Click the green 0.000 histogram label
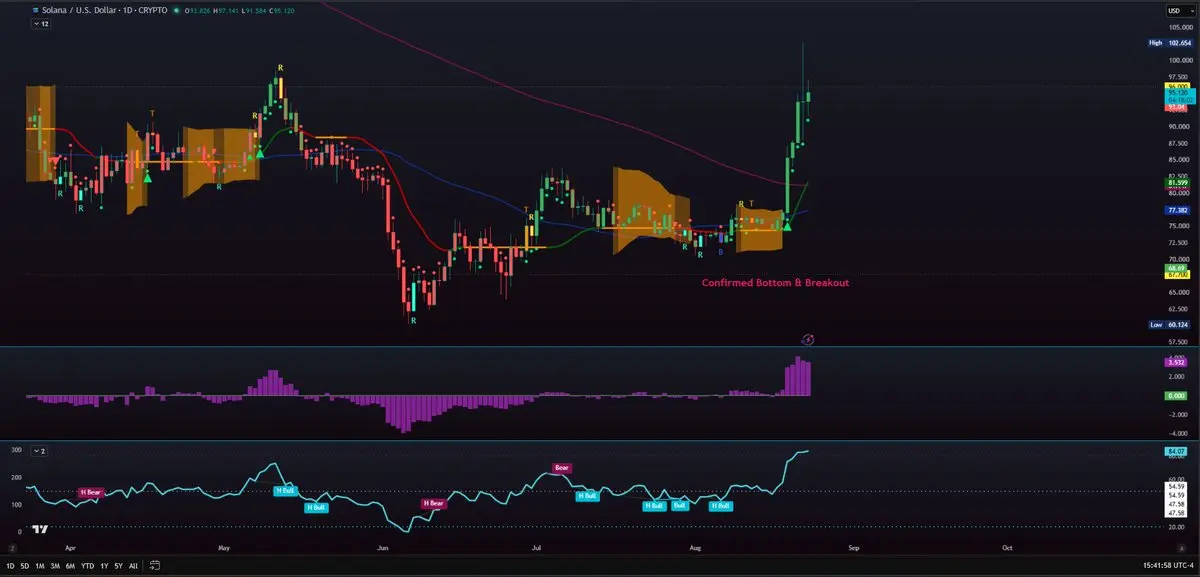This screenshot has height=577, width=1200. (x=1174, y=396)
